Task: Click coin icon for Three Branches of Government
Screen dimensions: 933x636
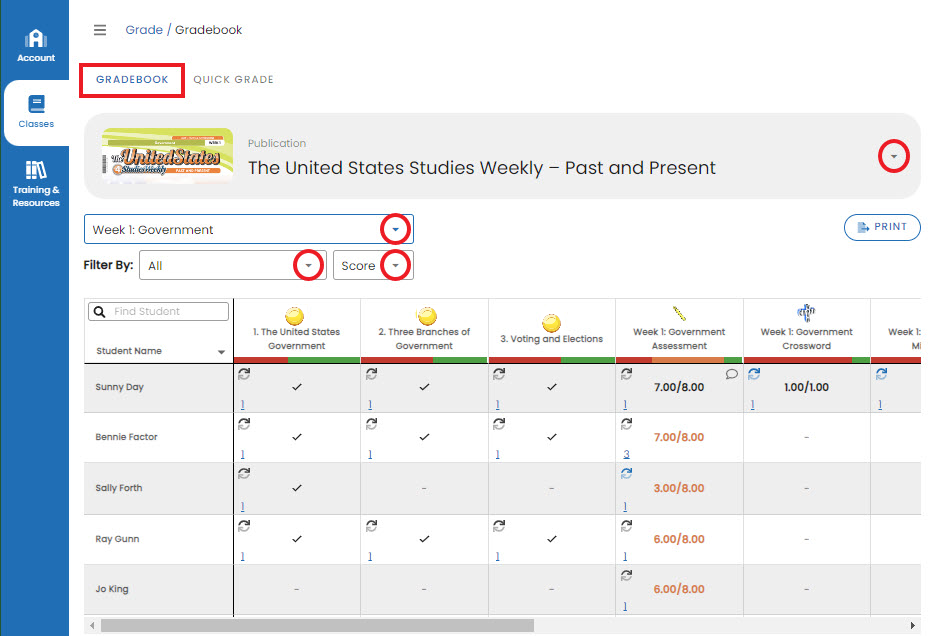Action: [427, 315]
